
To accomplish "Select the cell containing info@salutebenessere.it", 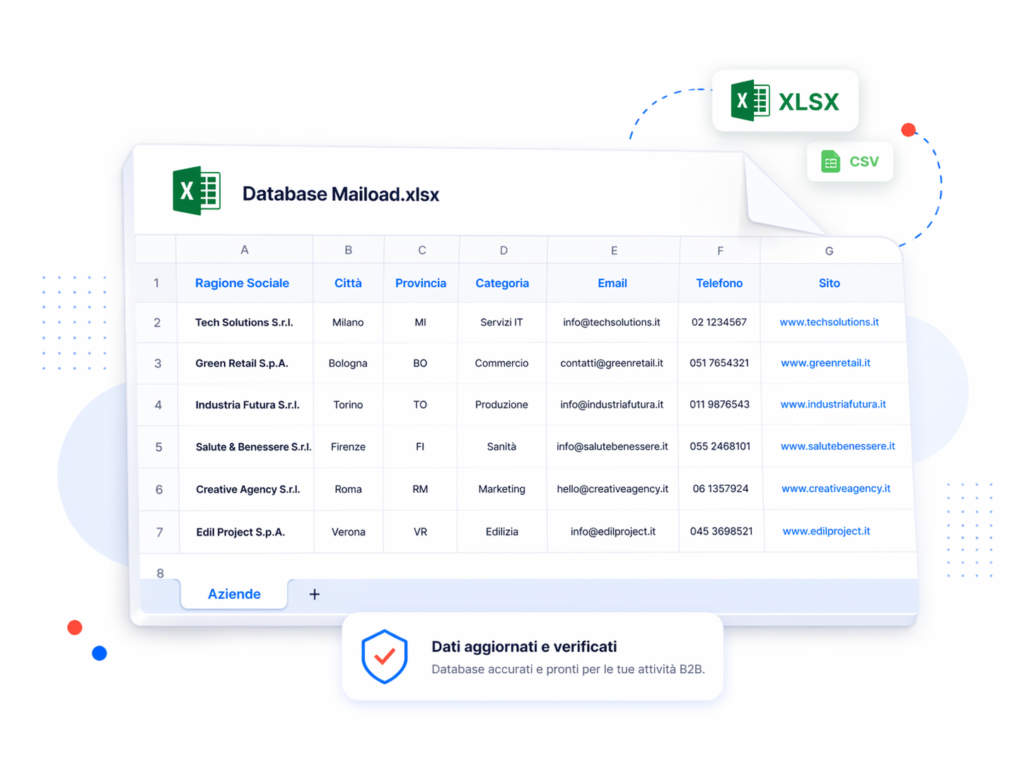I will coord(612,446).
